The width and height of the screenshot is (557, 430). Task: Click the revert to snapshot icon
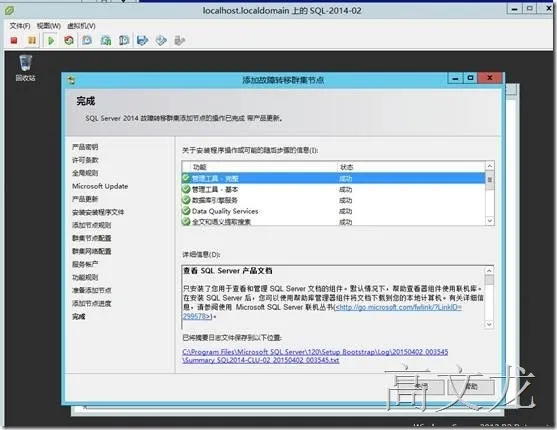point(106,41)
